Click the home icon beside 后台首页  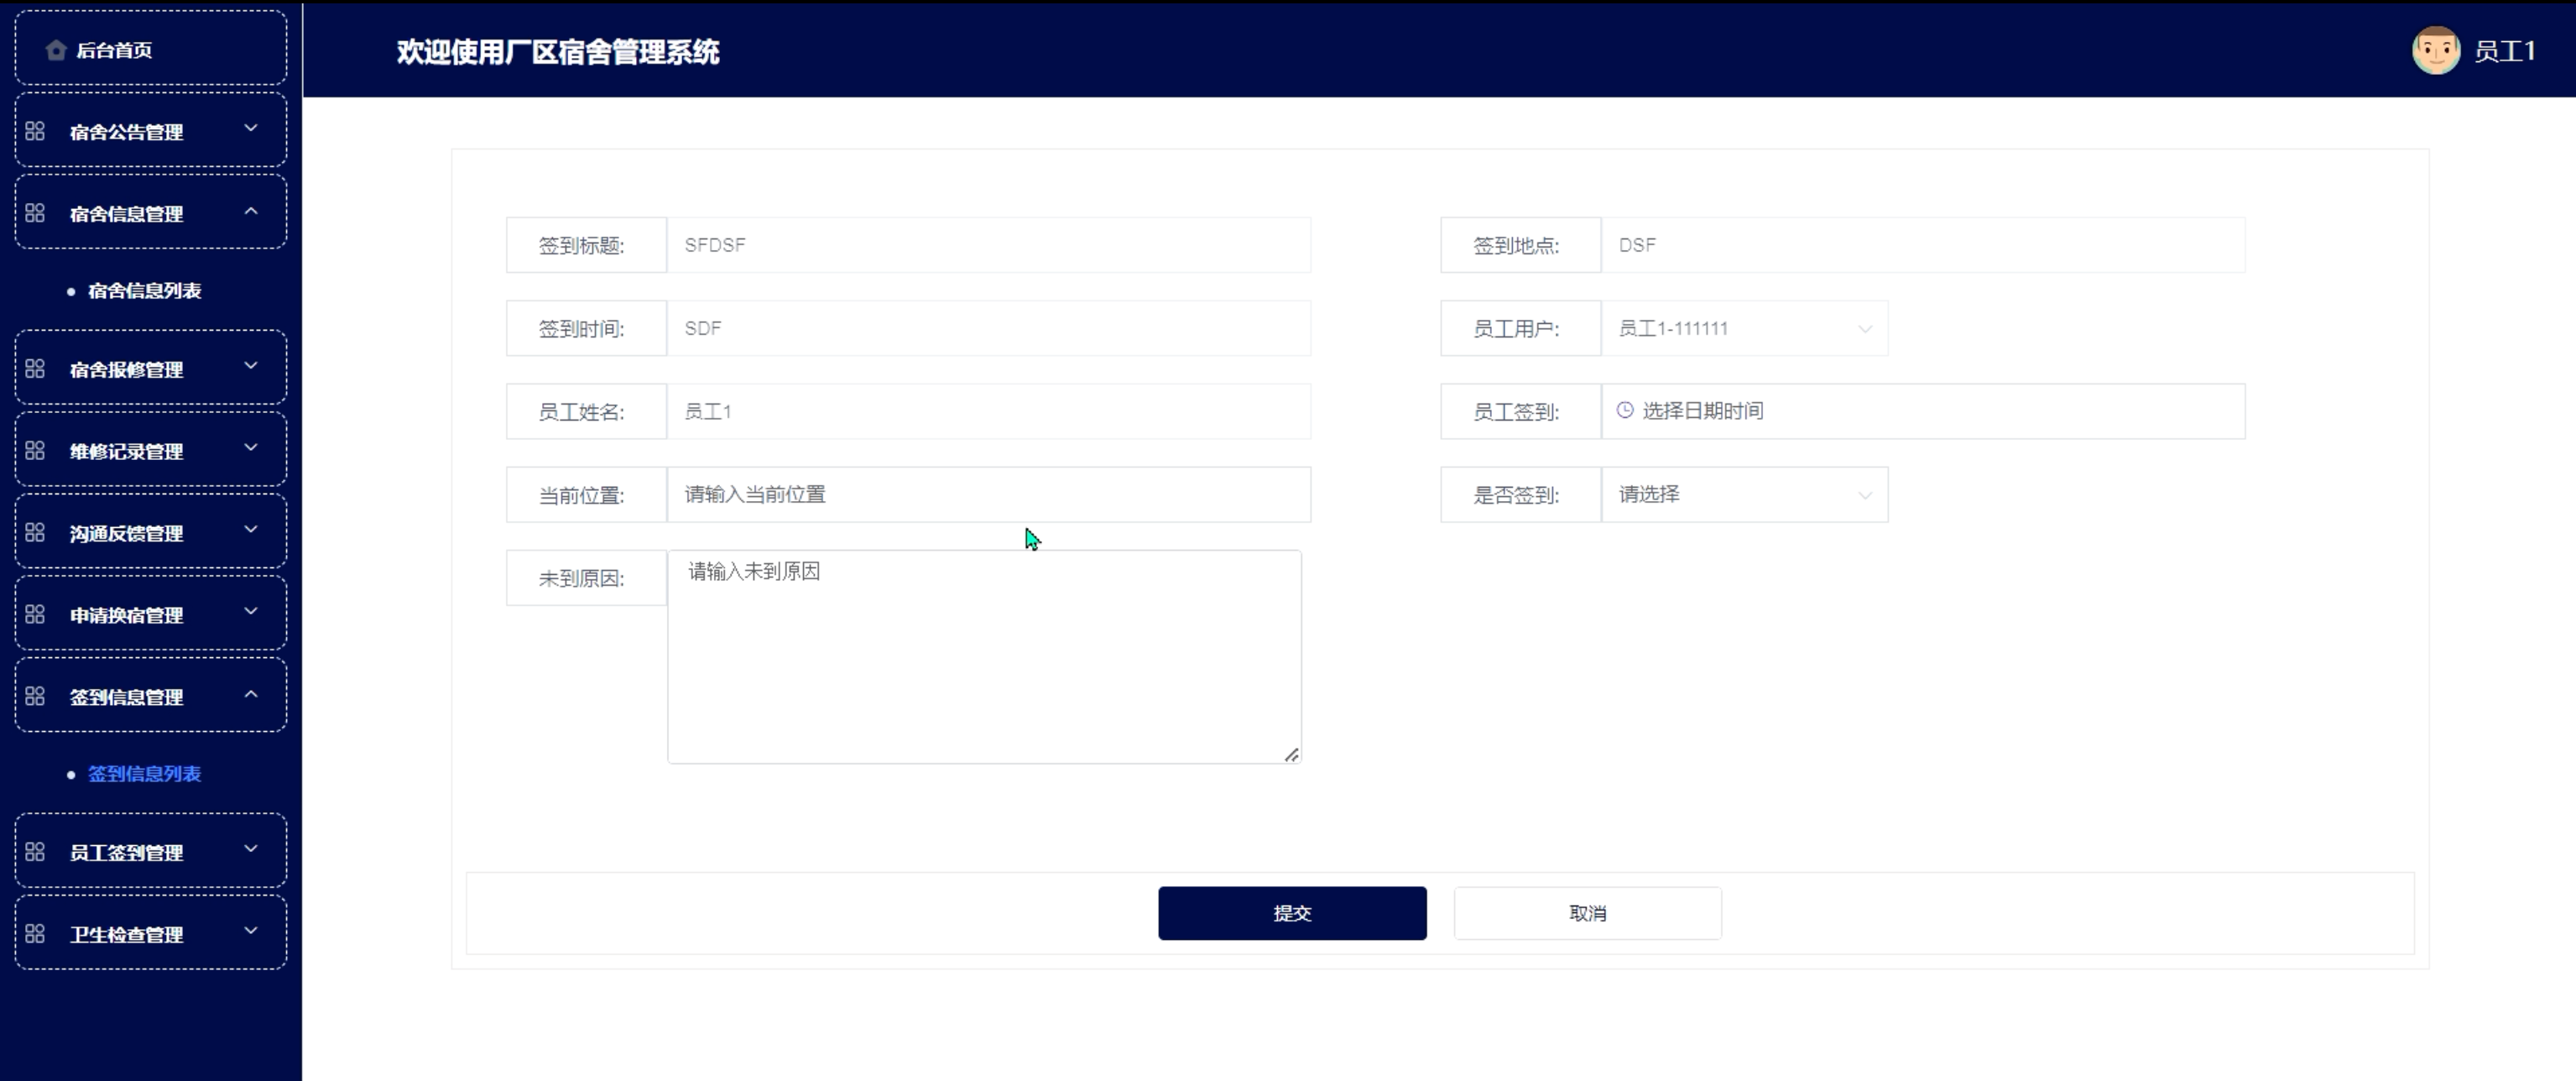coord(56,50)
